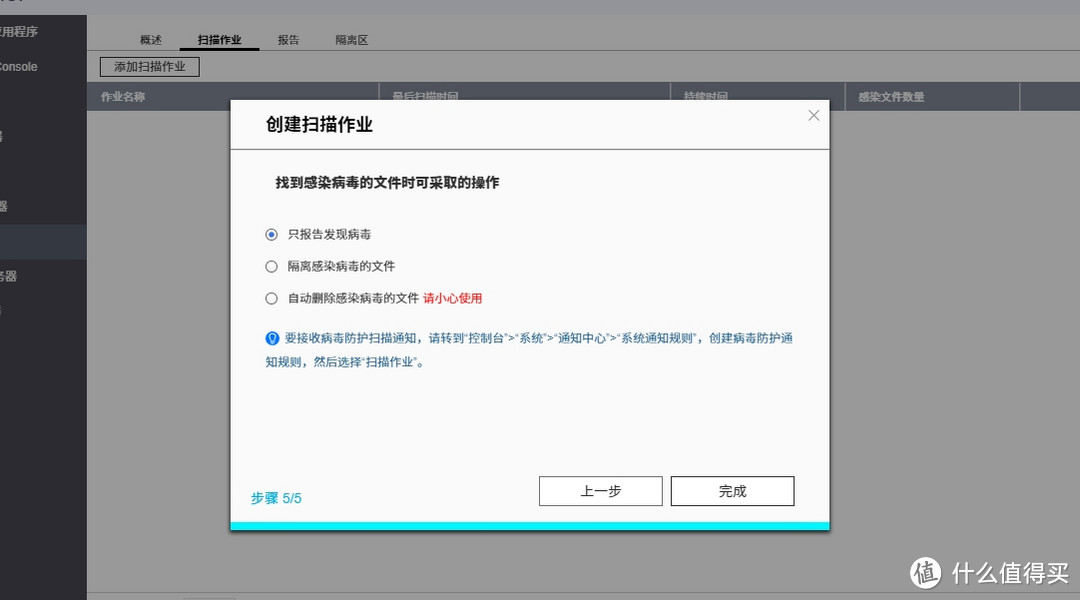Click the X to close 创建扫描作业 dialog
Screen dimensions: 1080x600
[813, 115]
